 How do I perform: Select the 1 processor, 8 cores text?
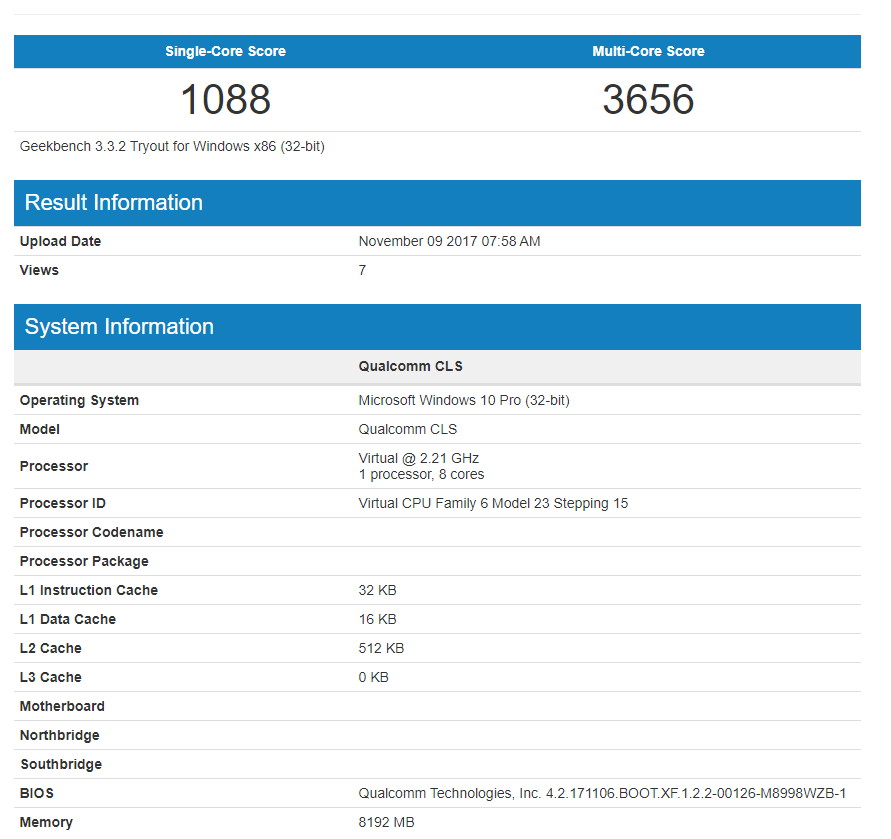(421, 475)
